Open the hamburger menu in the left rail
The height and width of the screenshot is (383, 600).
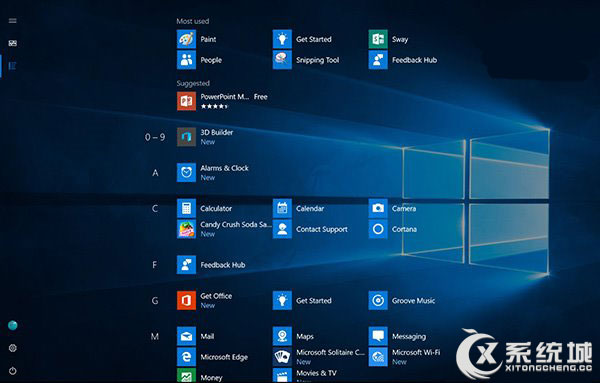13,20
